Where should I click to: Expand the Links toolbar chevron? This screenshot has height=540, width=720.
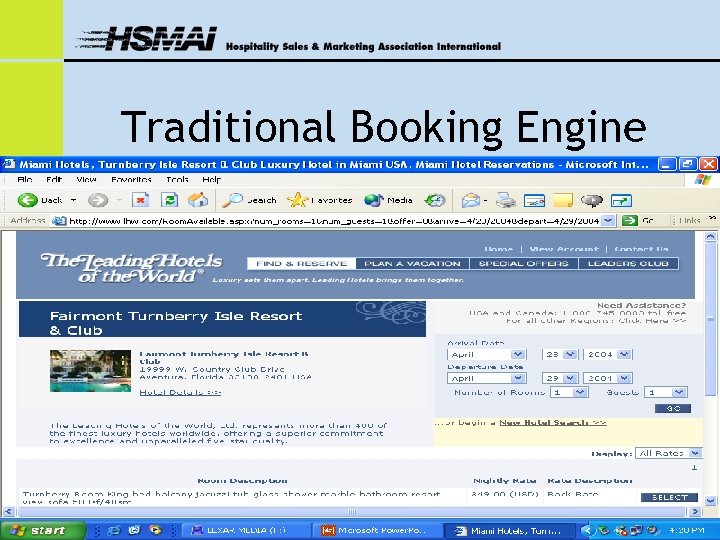click(712, 219)
